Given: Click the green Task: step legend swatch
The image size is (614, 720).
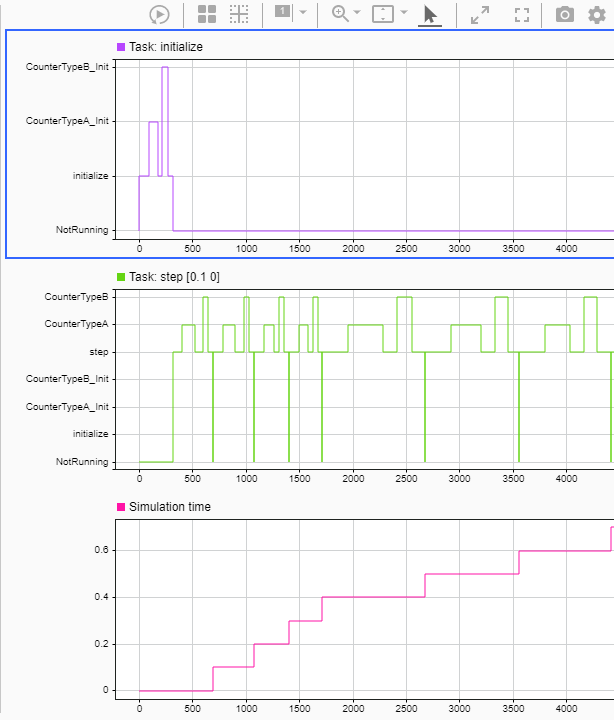Looking at the screenshot, I should [x=121, y=277].
